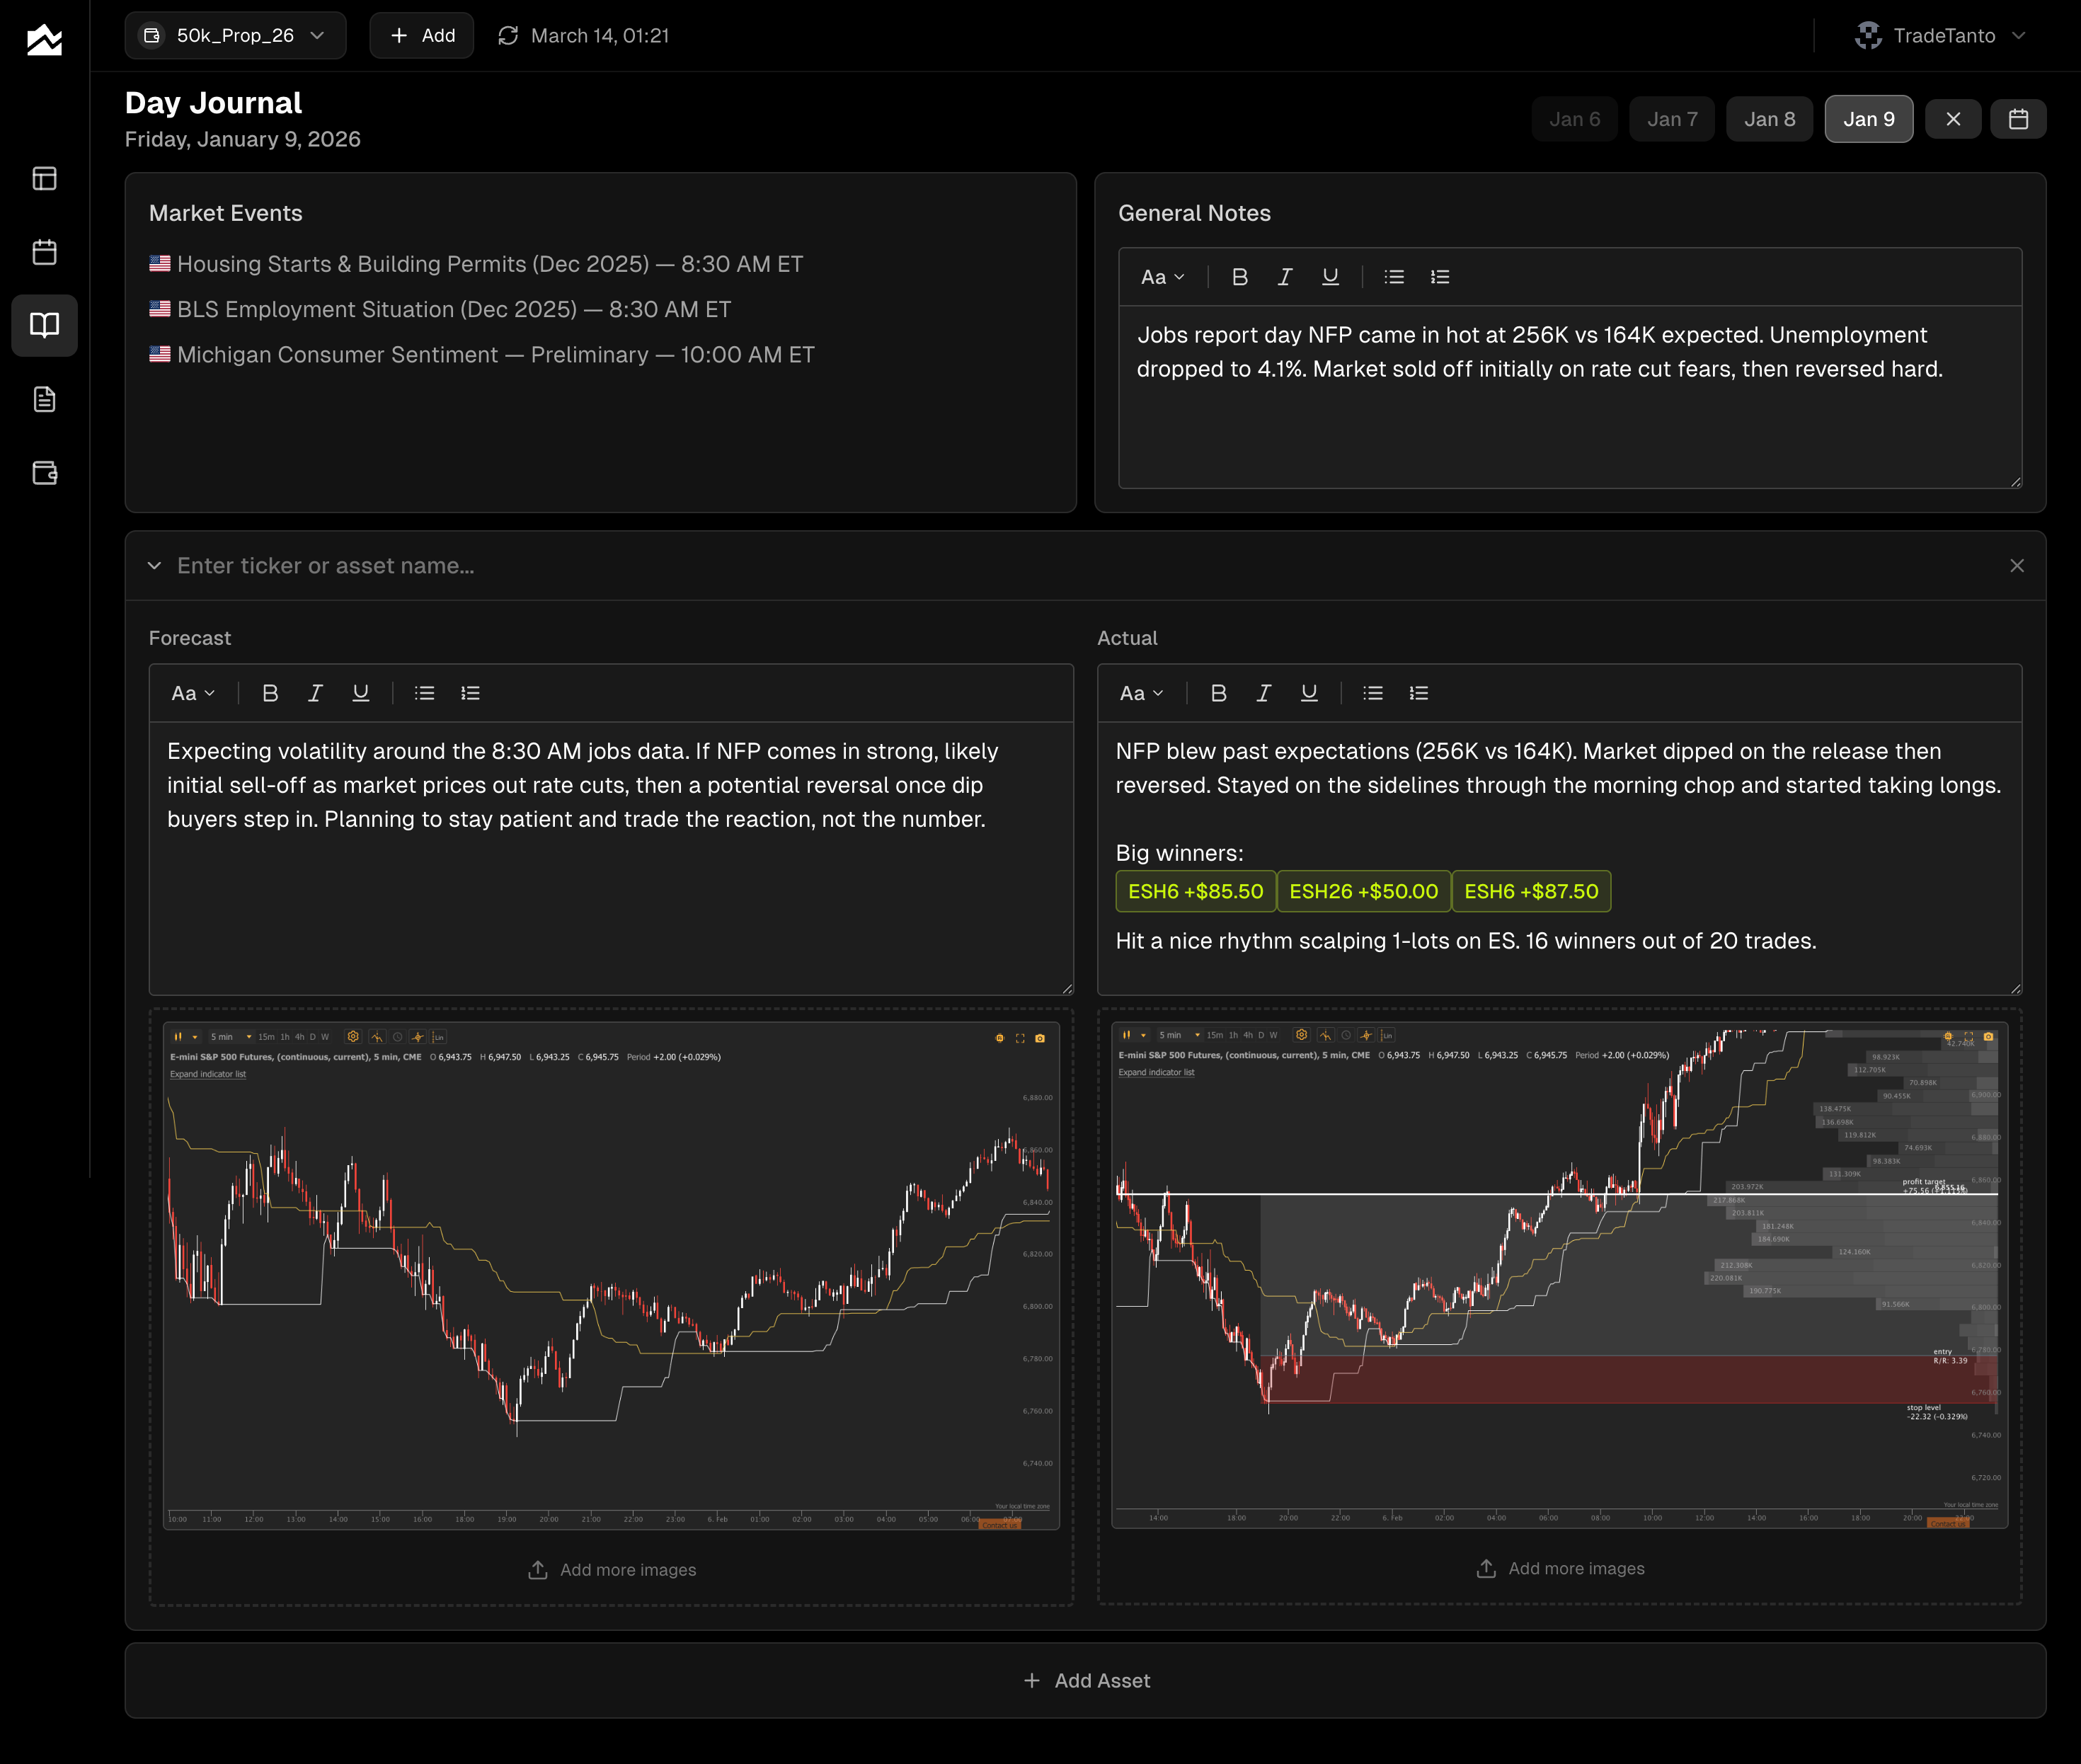
Task: Open the dashboard layout sidebar icon
Action: pos(44,179)
